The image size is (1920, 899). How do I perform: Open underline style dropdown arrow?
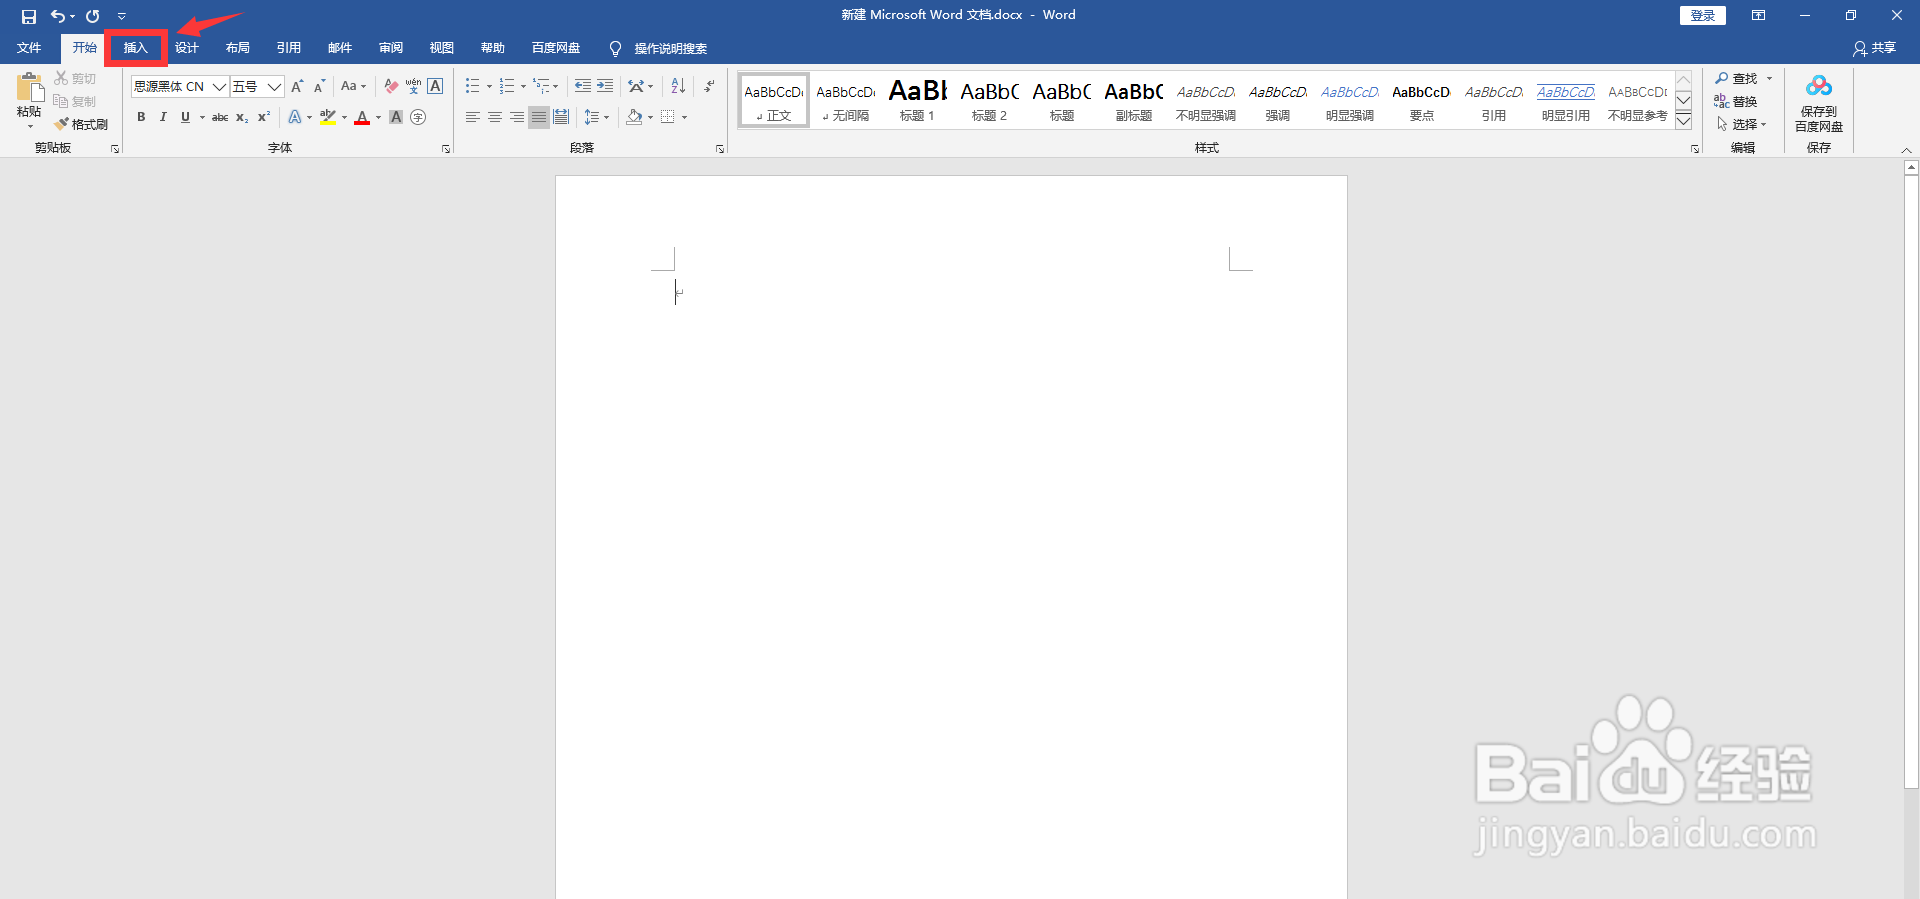pyautogui.click(x=202, y=117)
